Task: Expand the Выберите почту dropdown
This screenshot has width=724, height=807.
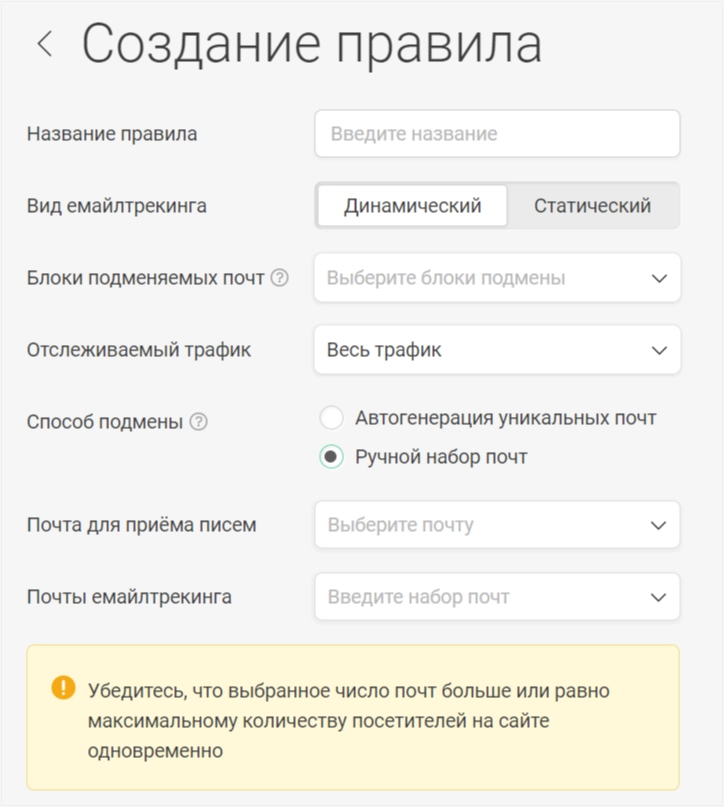Action: click(497, 525)
